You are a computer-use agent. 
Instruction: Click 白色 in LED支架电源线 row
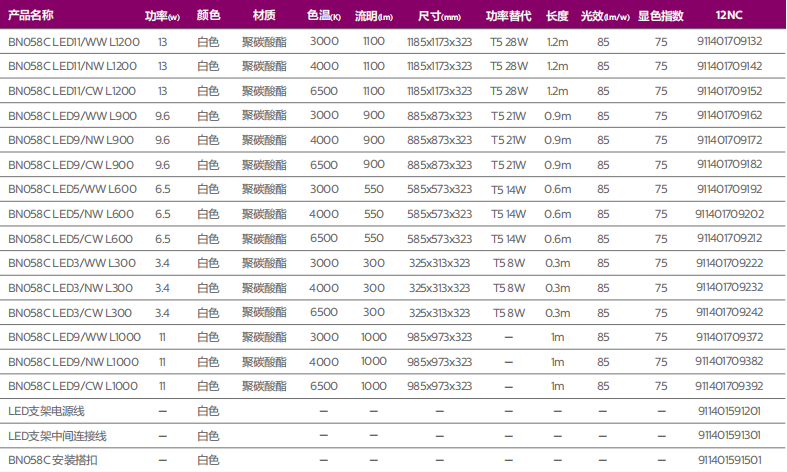(x=208, y=411)
